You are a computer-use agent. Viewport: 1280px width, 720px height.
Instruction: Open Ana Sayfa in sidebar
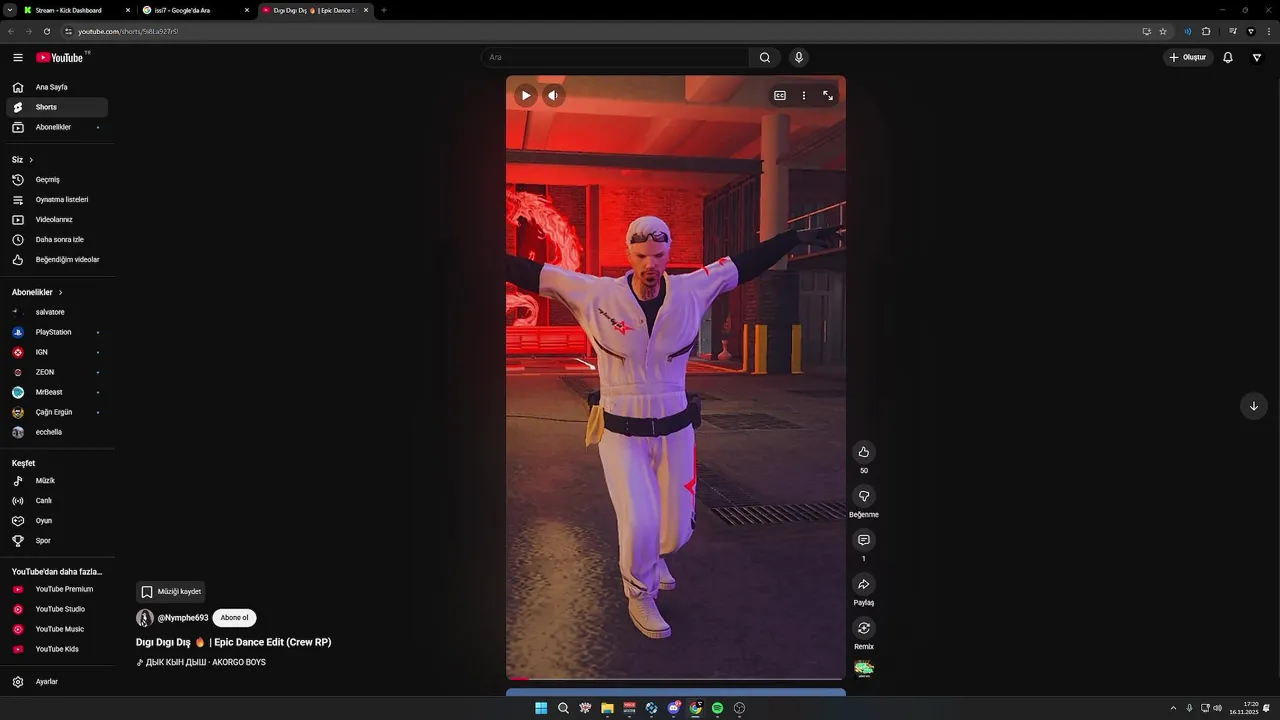57,87
